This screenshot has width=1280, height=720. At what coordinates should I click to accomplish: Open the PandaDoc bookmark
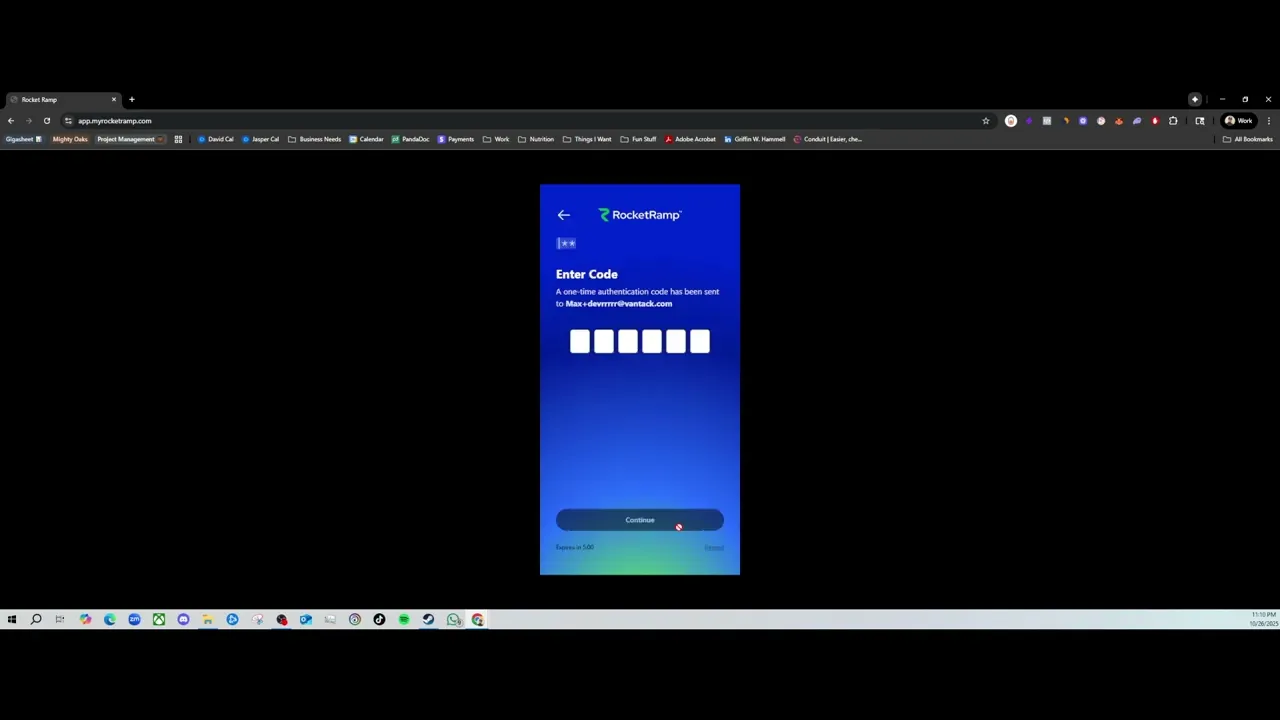point(410,139)
